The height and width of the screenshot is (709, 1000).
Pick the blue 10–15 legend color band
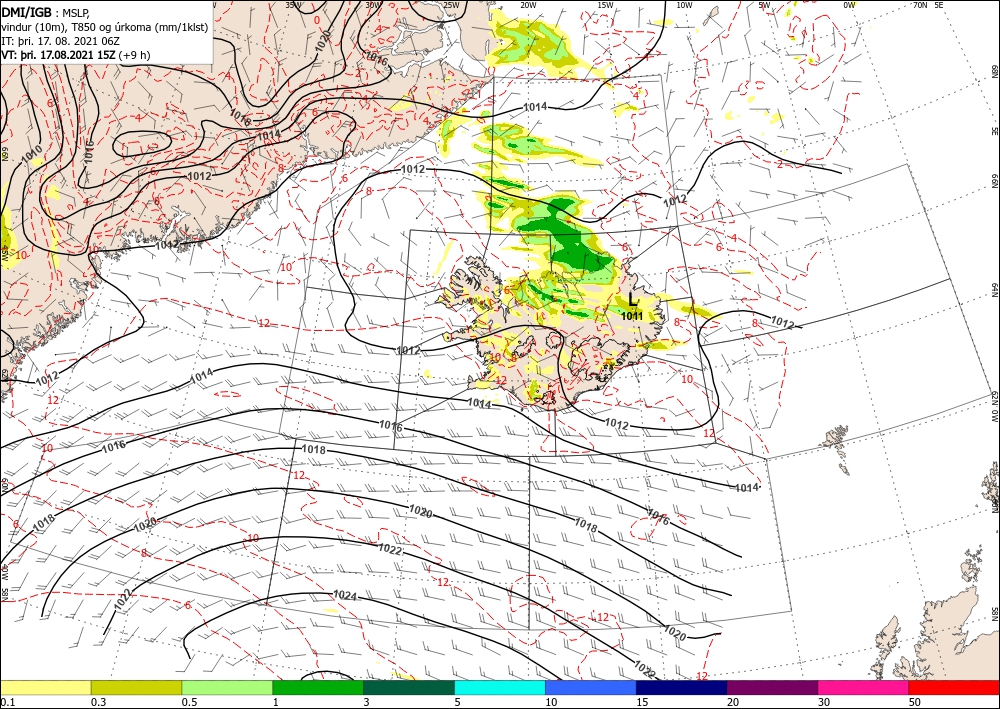591,687
